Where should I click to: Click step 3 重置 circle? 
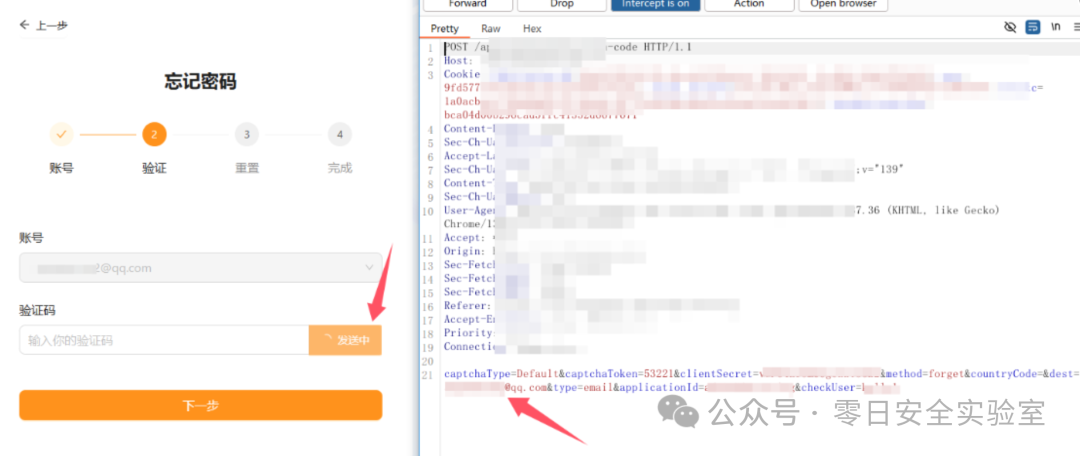pyautogui.click(x=247, y=134)
